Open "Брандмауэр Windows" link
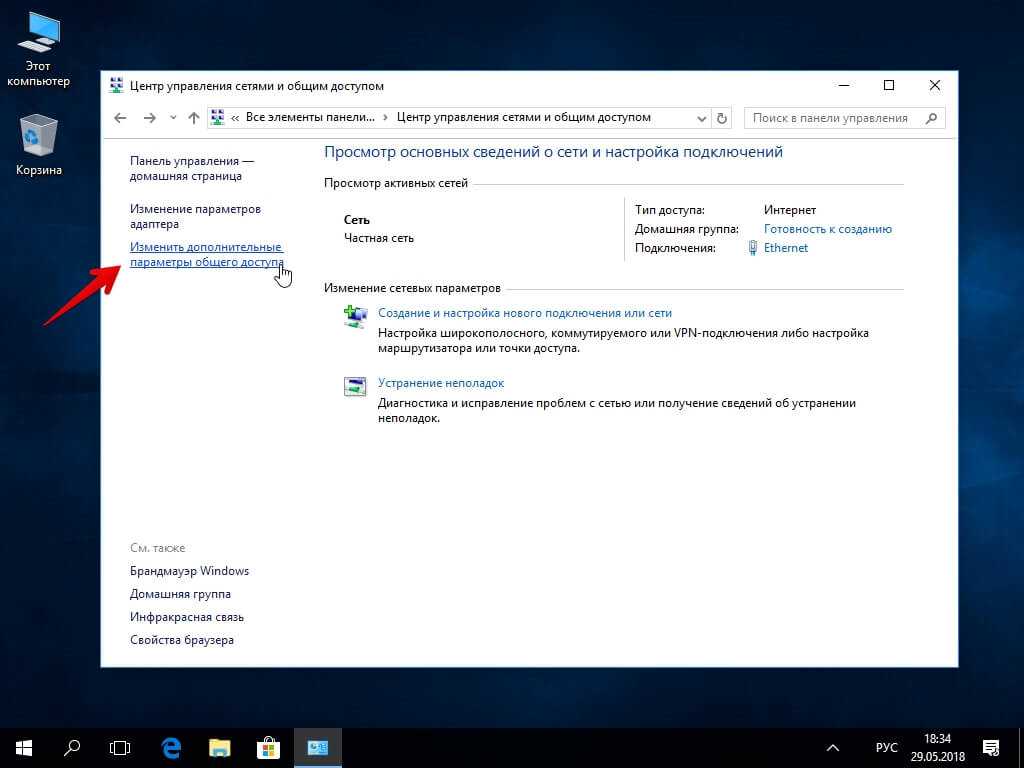This screenshot has width=1024, height=768. 189,571
